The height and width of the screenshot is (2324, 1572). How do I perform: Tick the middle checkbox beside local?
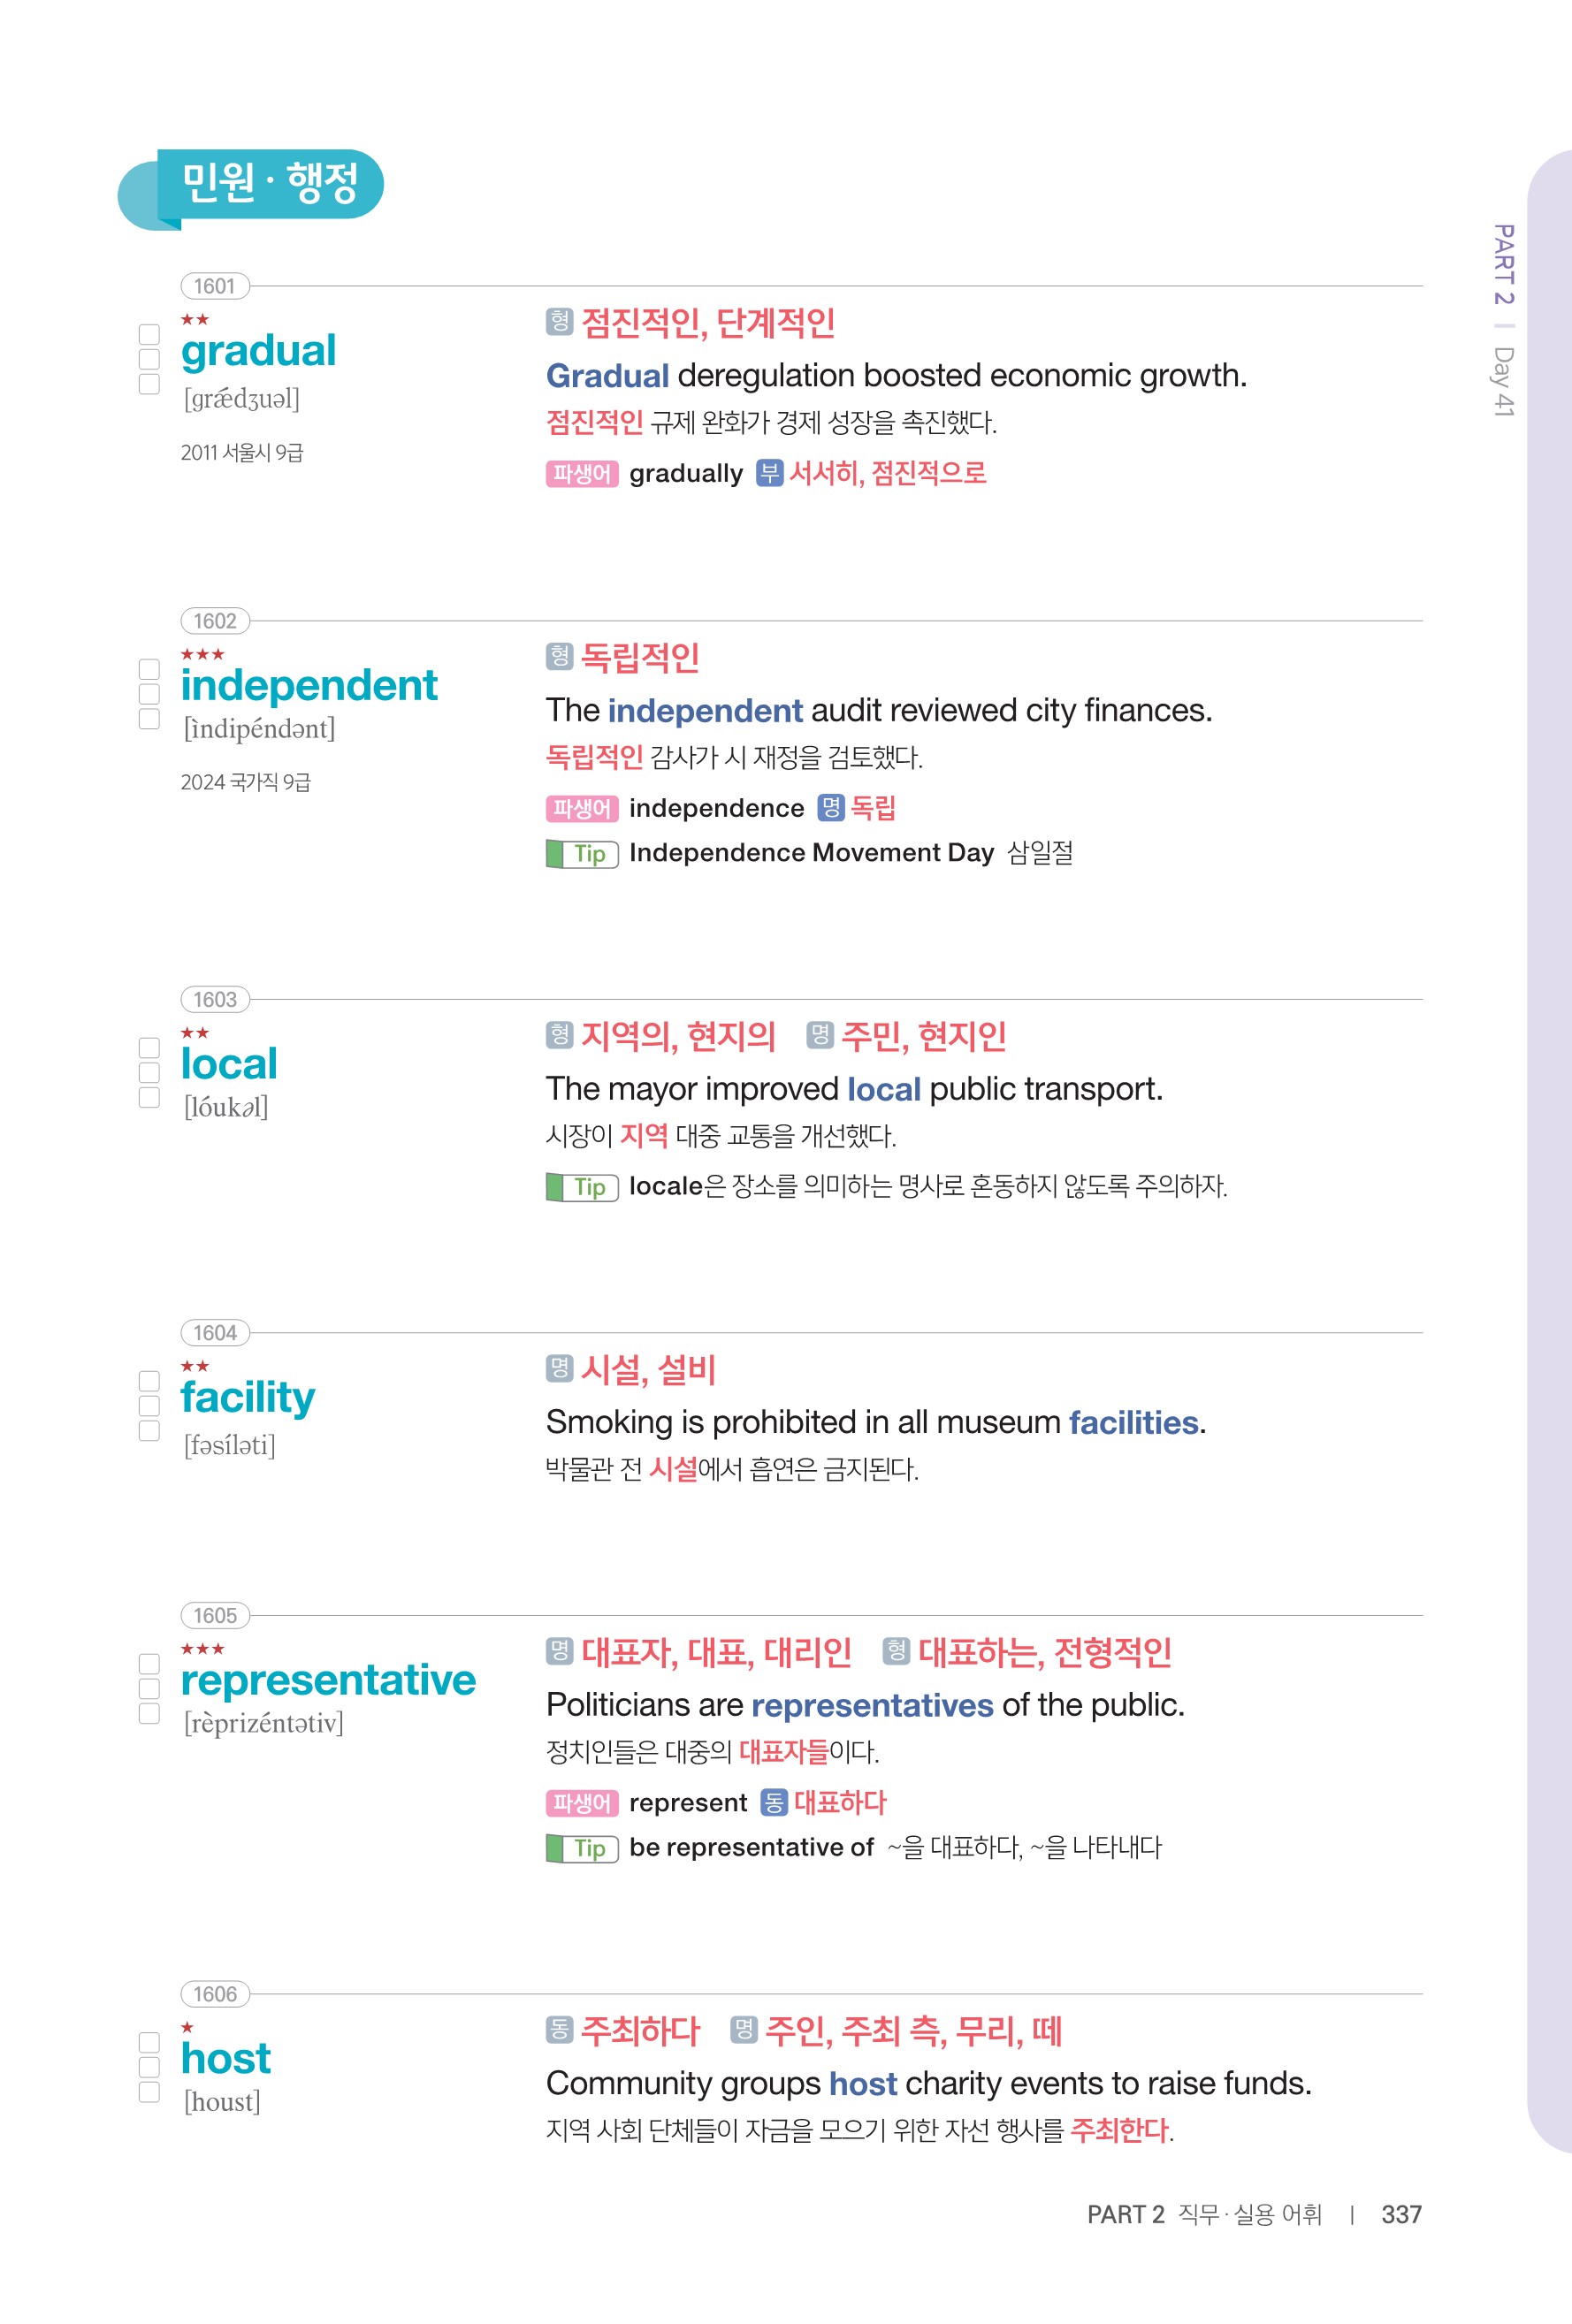point(149,1072)
